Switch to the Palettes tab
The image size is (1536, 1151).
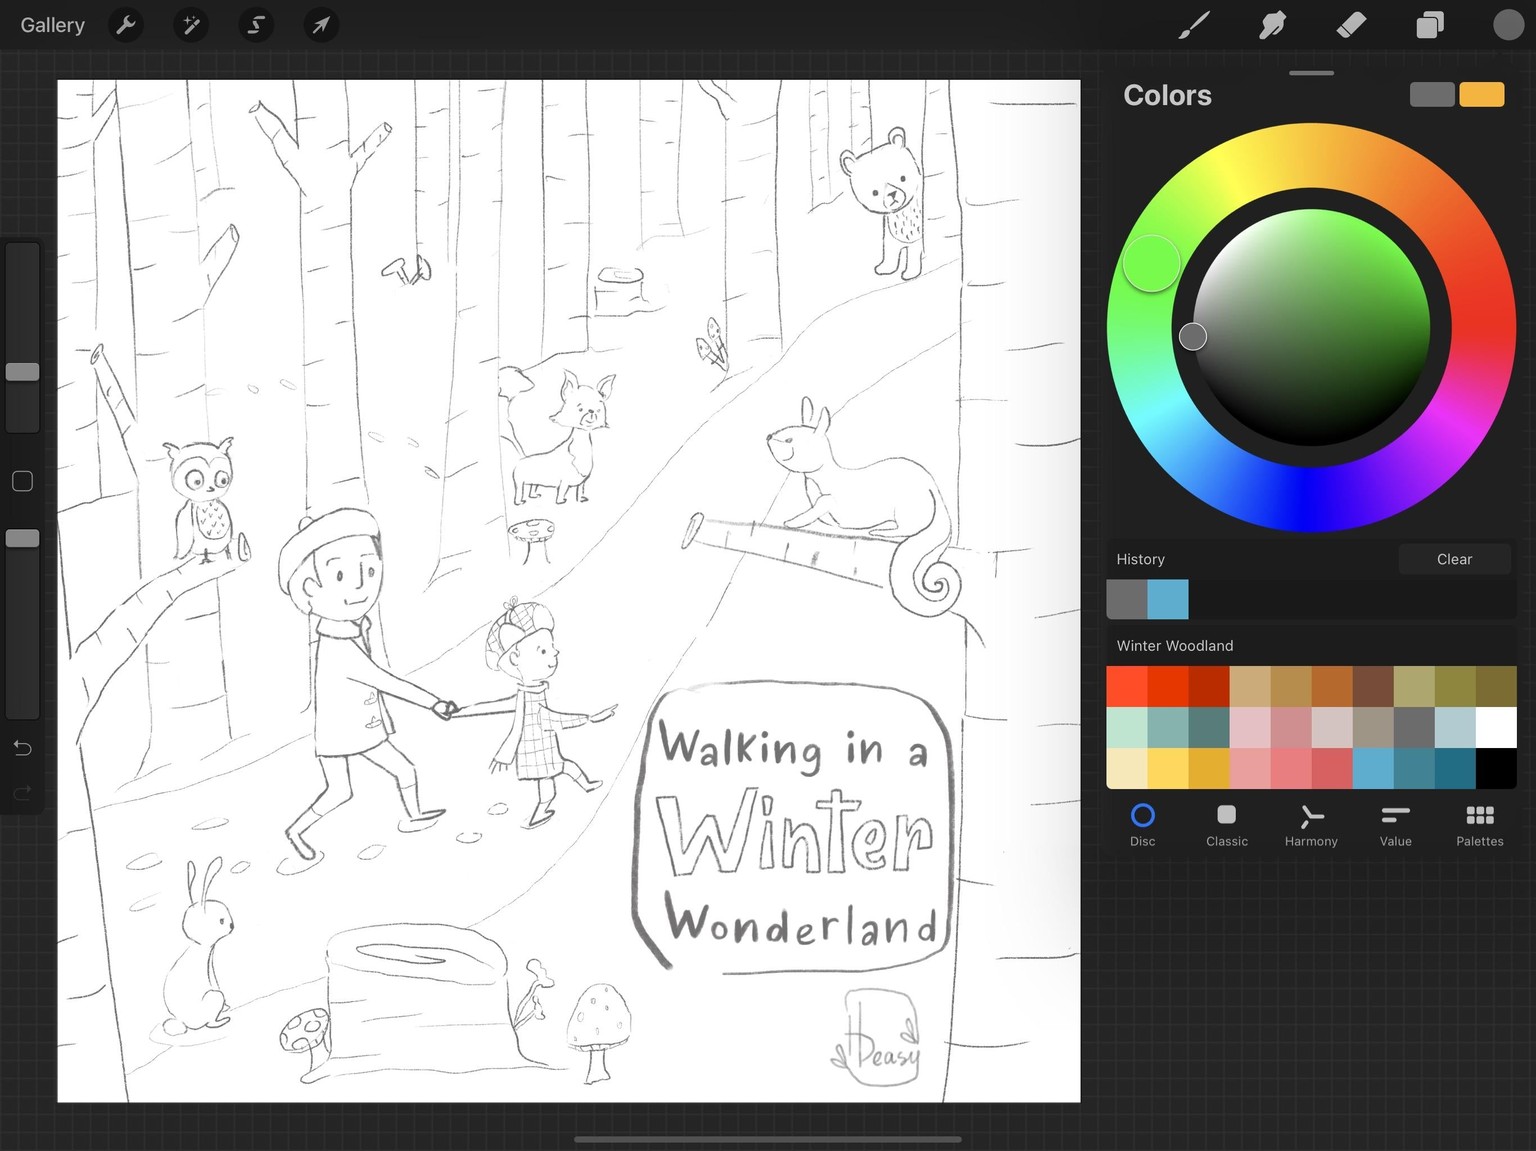[1480, 826]
